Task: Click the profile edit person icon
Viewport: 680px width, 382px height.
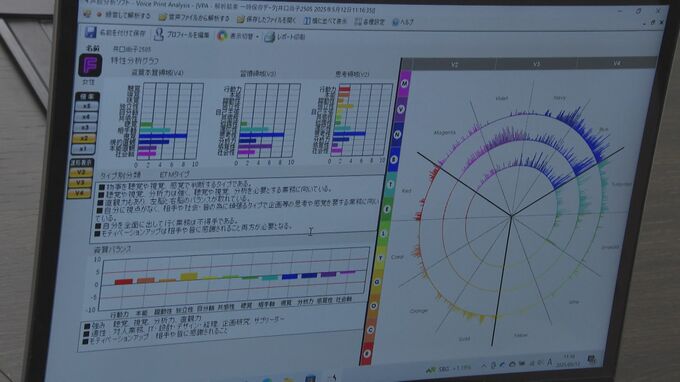Action: point(159,34)
